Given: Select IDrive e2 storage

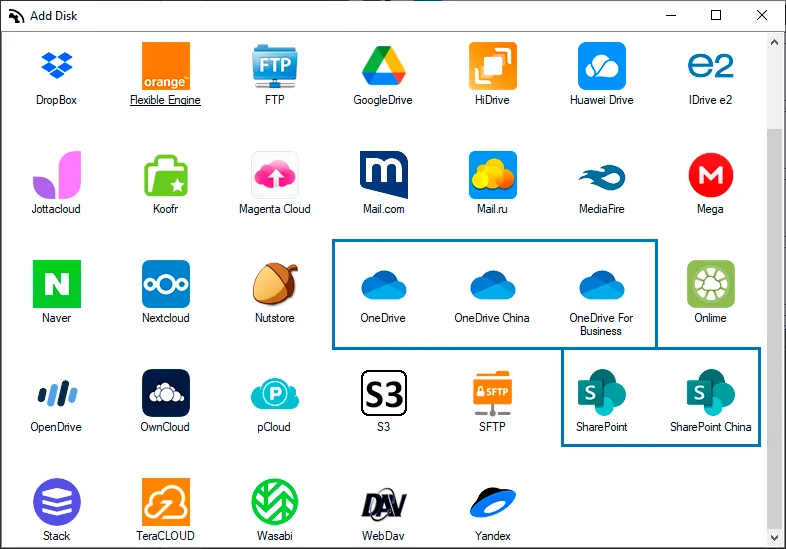Looking at the screenshot, I should point(710,66).
